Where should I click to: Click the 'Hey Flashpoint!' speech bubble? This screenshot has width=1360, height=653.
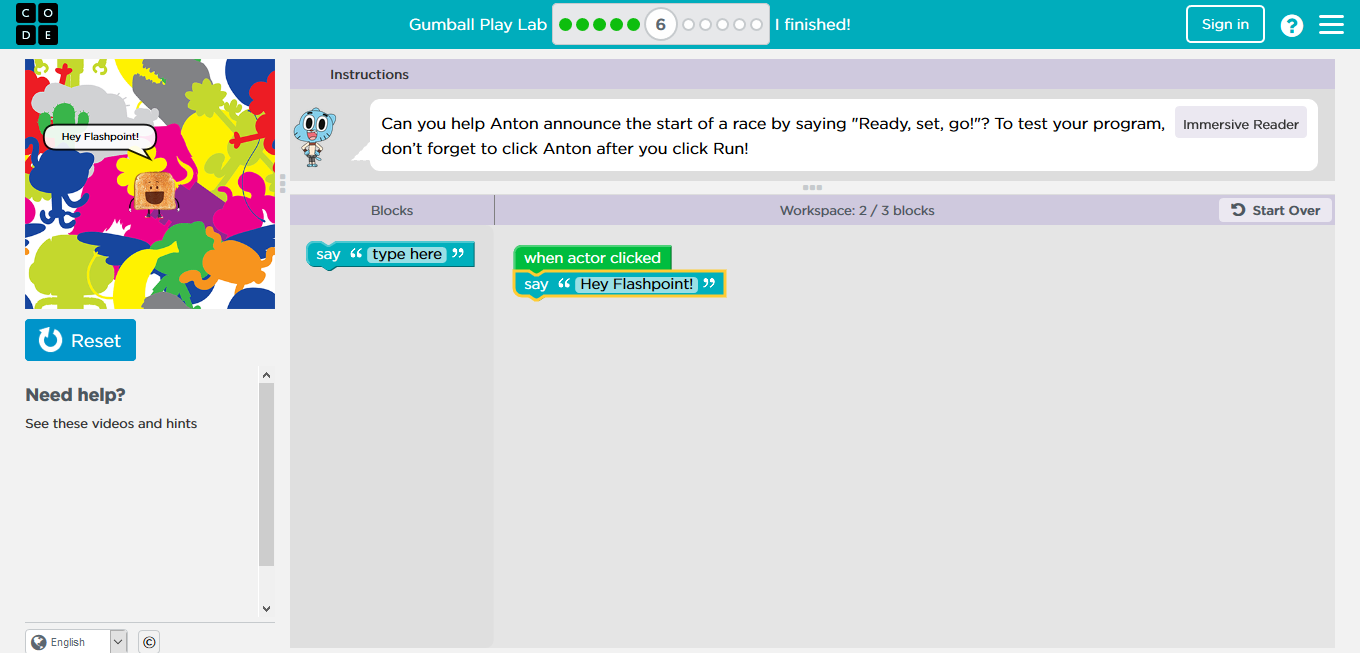click(100, 137)
